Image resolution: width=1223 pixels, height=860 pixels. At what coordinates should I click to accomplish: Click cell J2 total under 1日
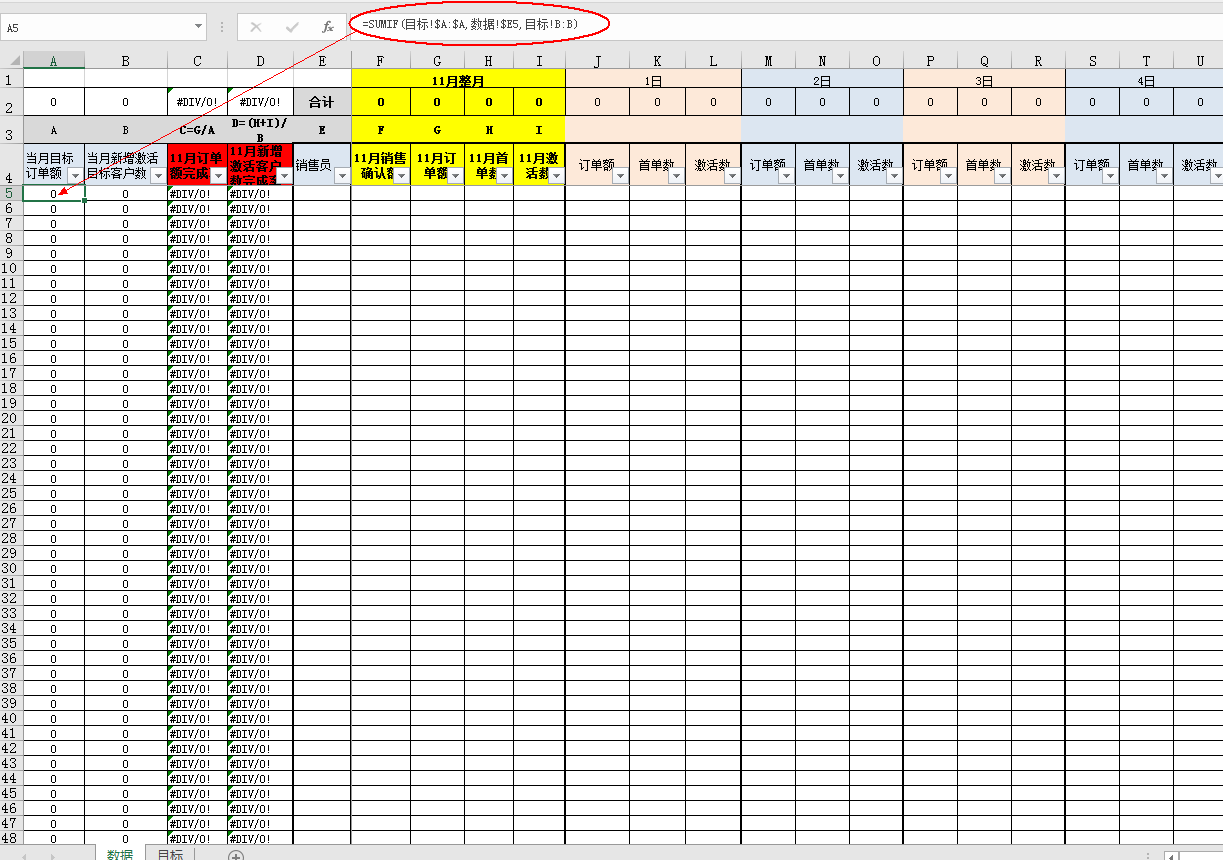pyautogui.click(x=597, y=102)
